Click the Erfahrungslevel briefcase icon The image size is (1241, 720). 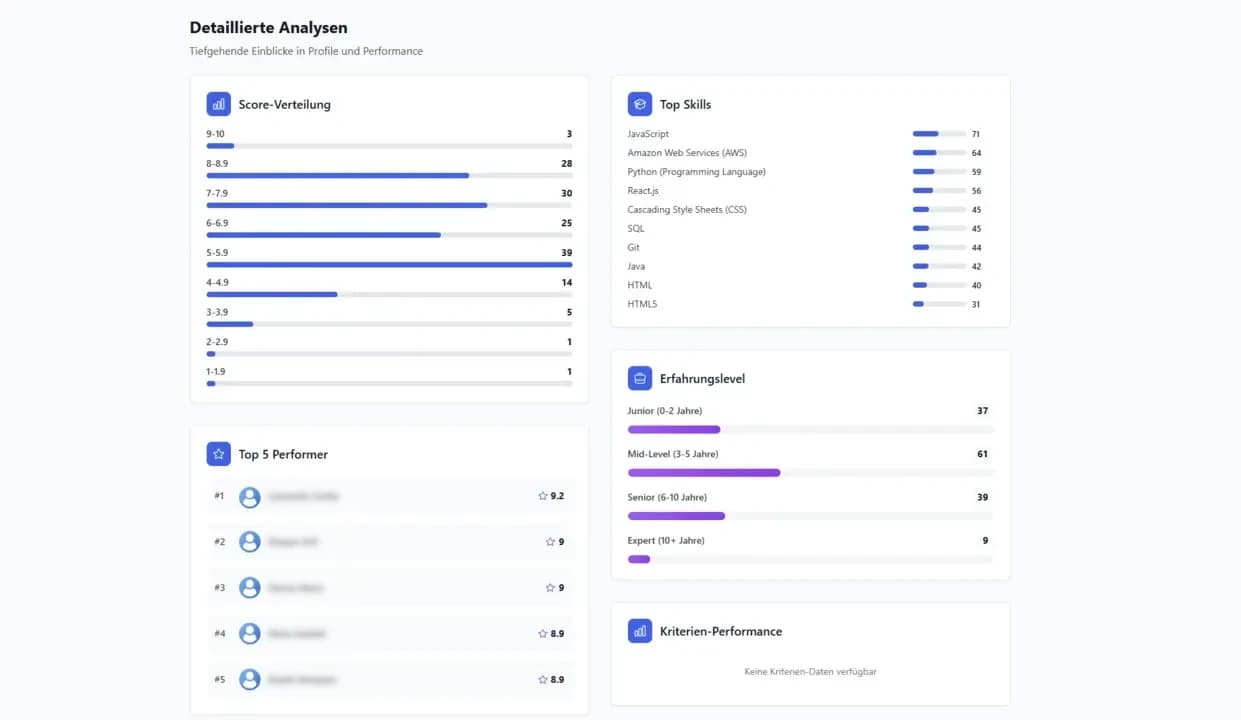[640, 379]
